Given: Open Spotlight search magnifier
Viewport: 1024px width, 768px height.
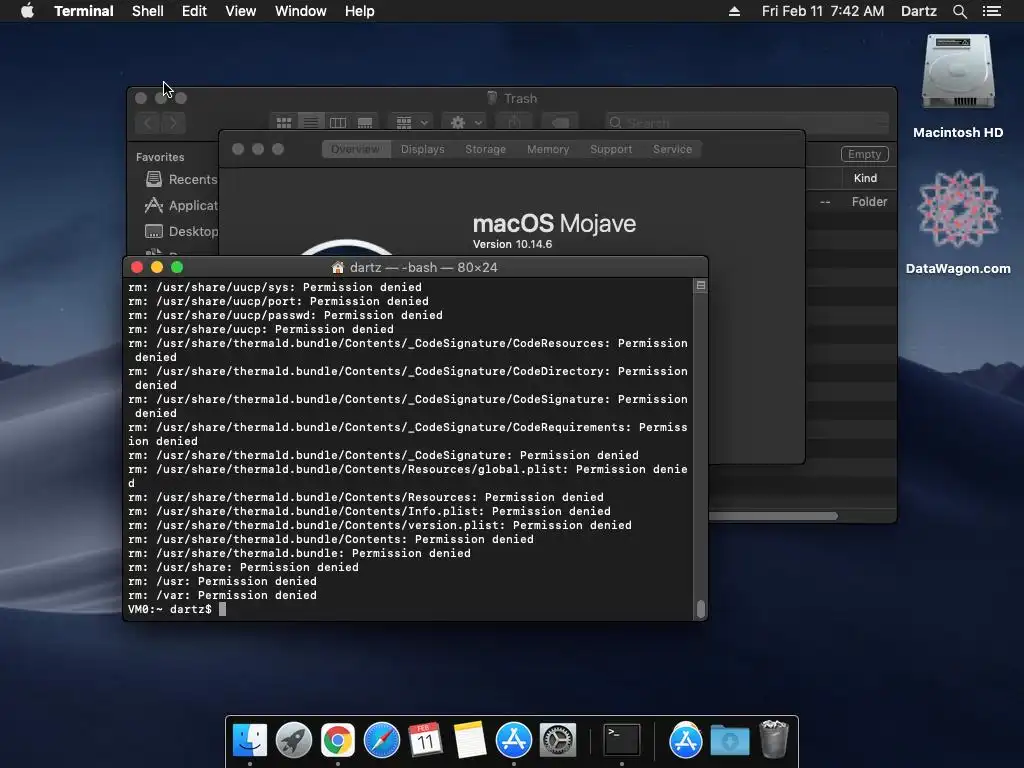Looking at the screenshot, I should click(959, 11).
